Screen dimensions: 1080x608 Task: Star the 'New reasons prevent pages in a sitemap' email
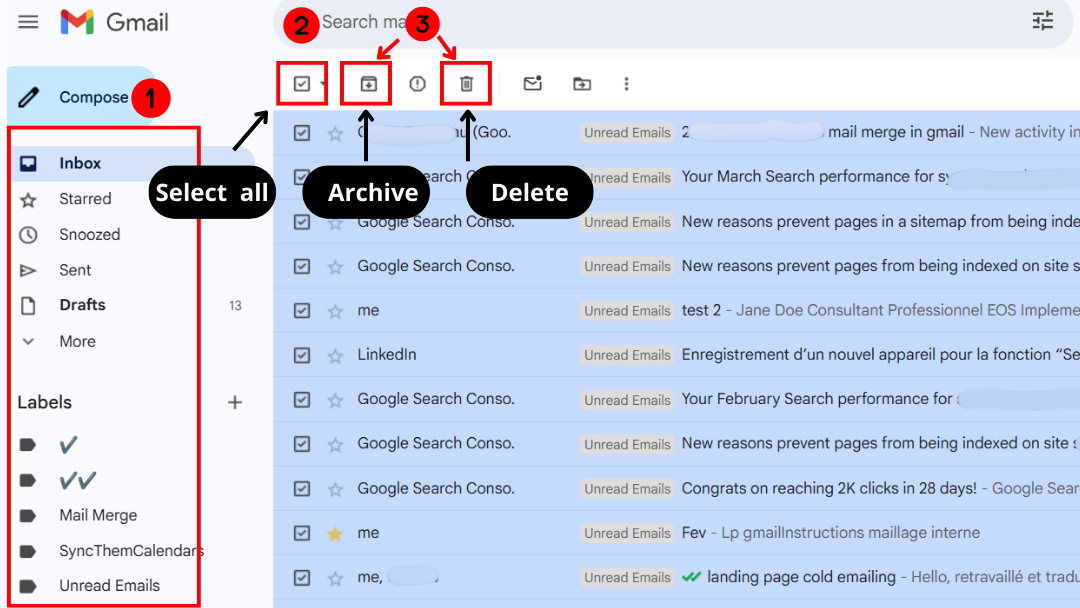click(x=335, y=222)
